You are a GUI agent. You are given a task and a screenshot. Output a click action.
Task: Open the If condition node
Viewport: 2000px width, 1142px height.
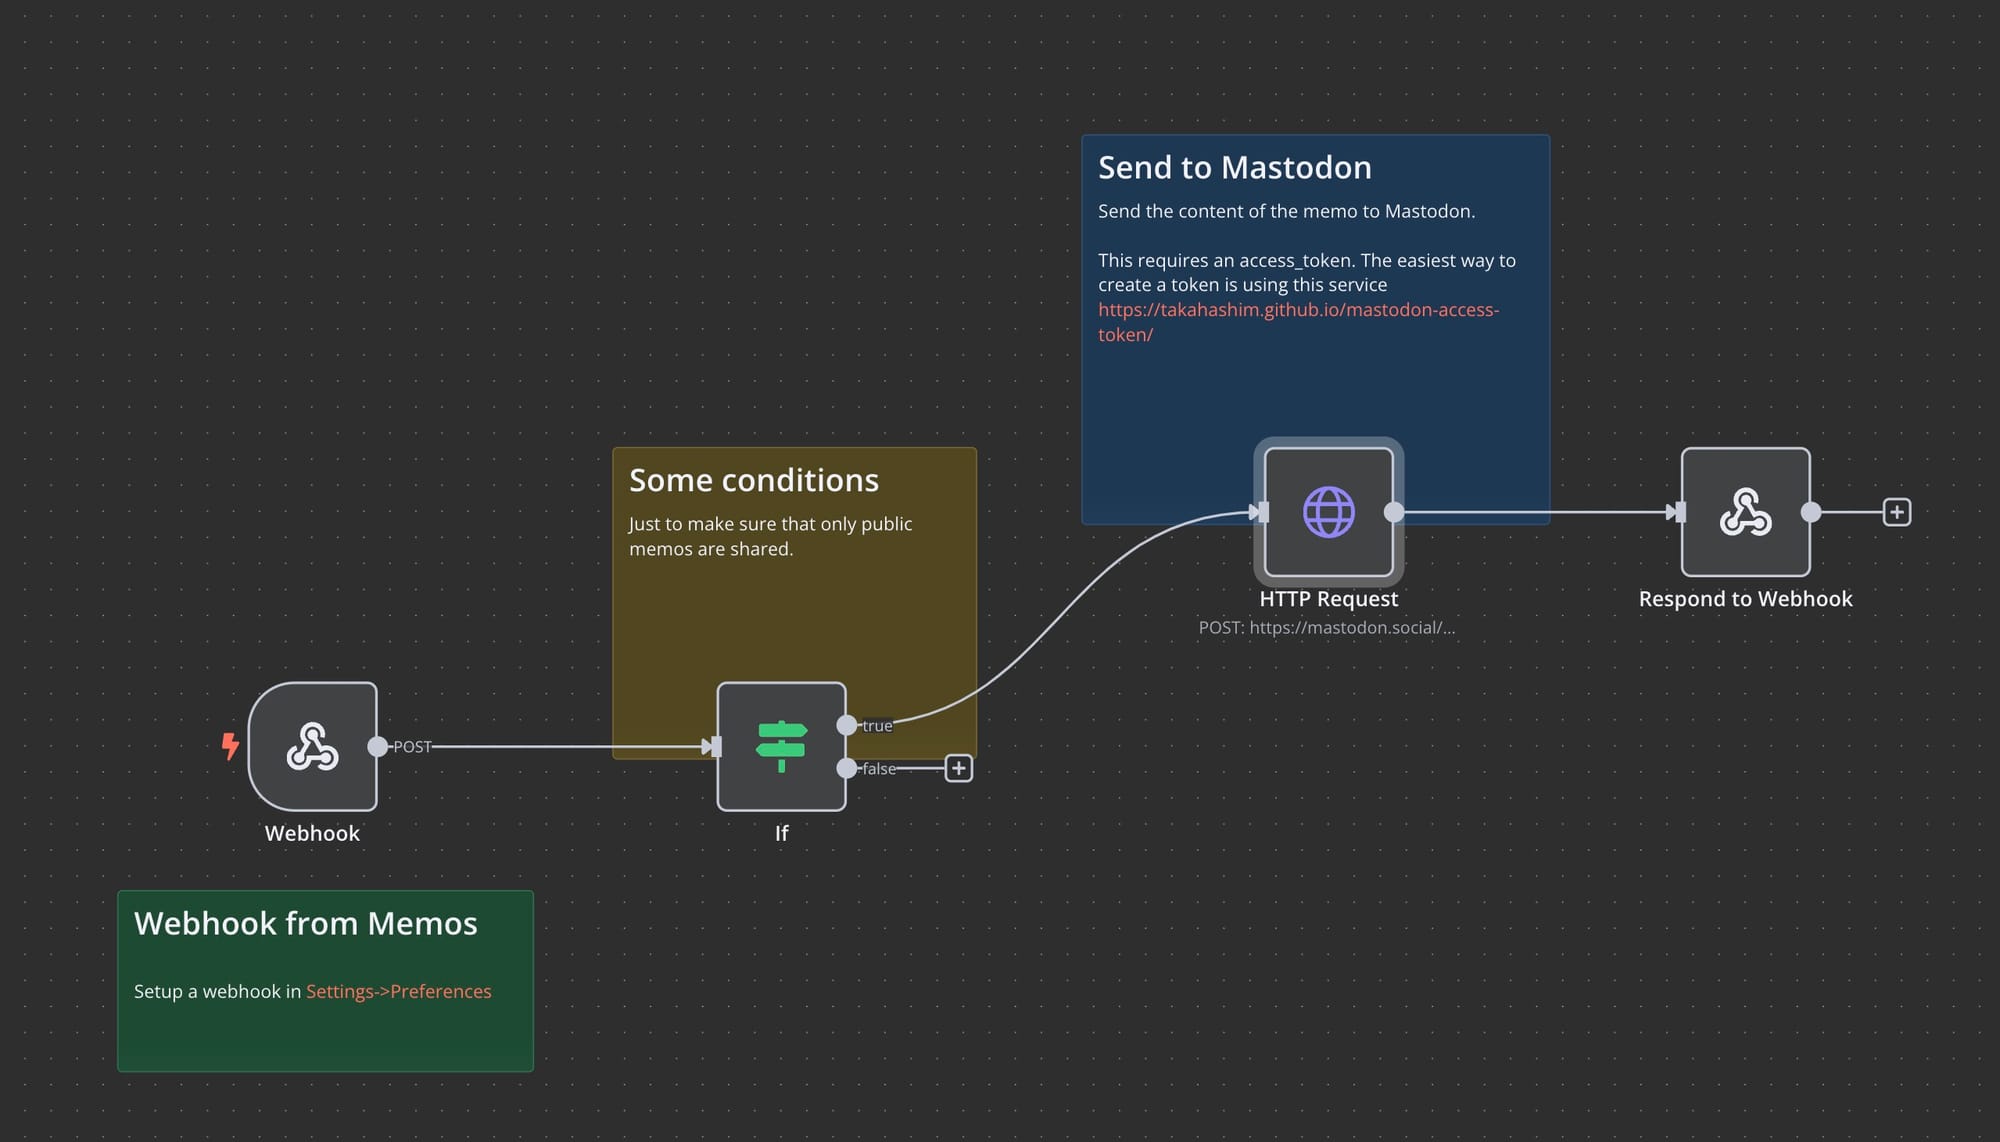click(x=781, y=746)
